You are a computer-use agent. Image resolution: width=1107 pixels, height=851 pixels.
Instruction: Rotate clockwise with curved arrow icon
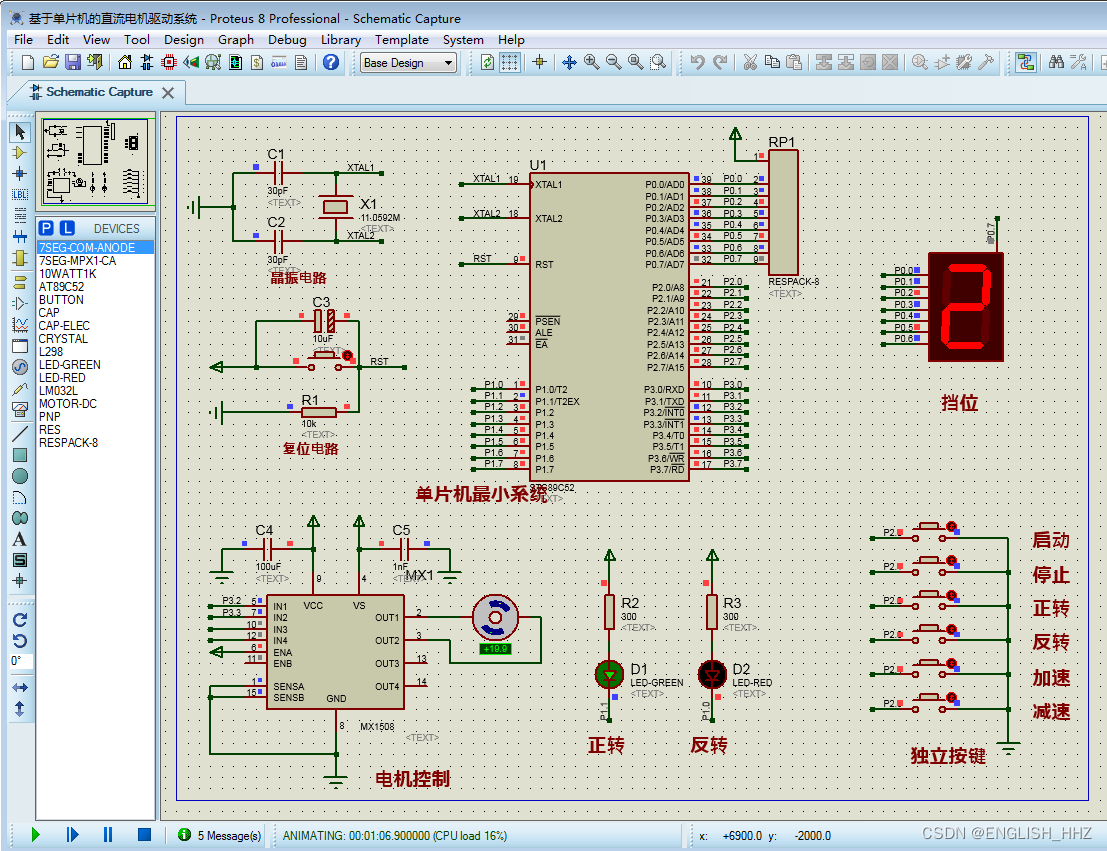coord(20,619)
